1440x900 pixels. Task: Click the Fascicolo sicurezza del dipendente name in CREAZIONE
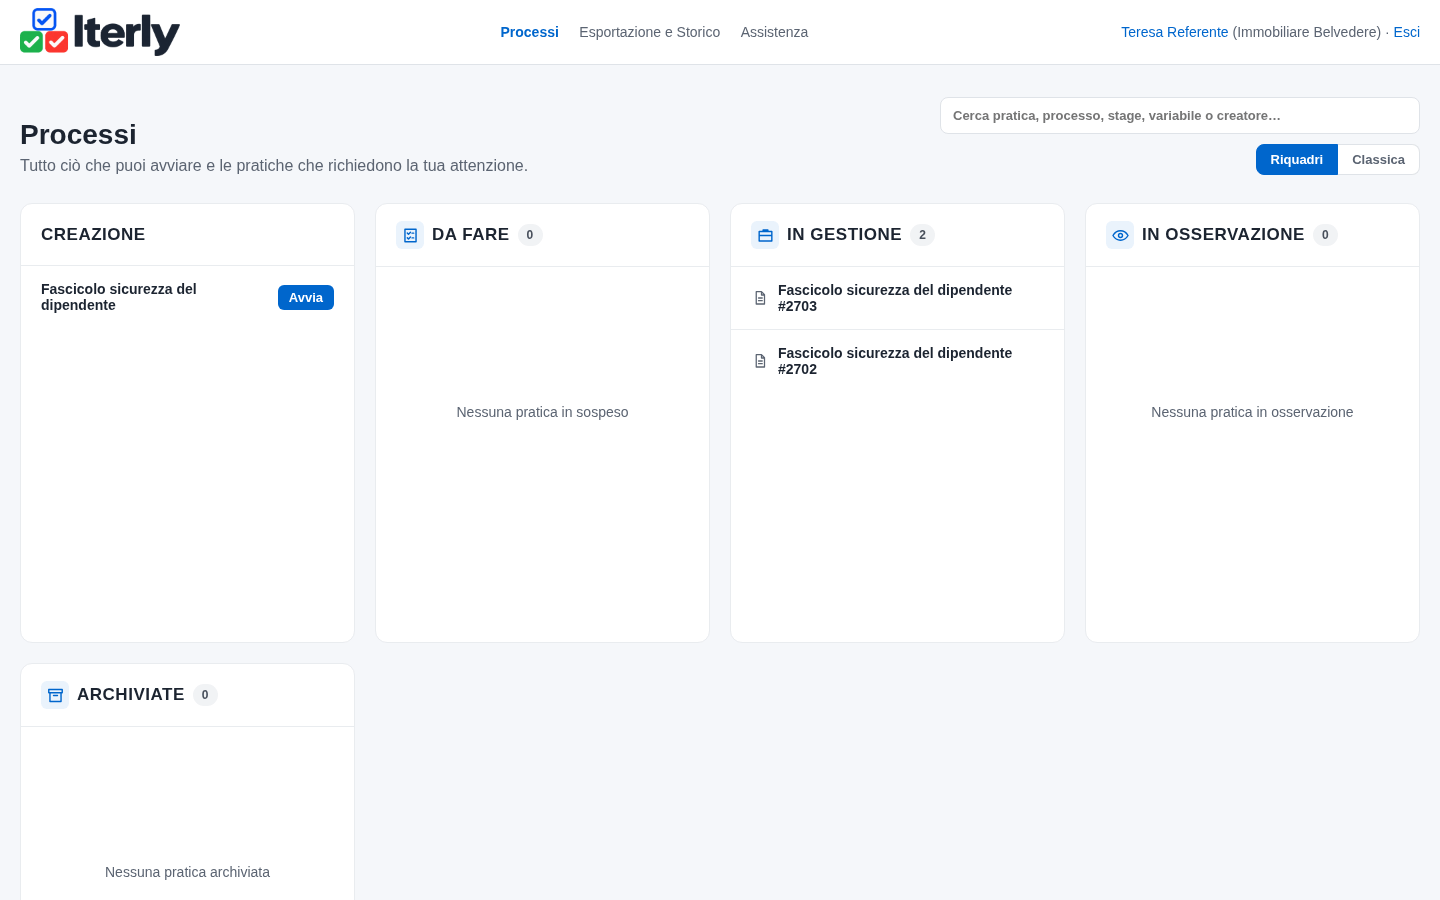click(x=119, y=297)
